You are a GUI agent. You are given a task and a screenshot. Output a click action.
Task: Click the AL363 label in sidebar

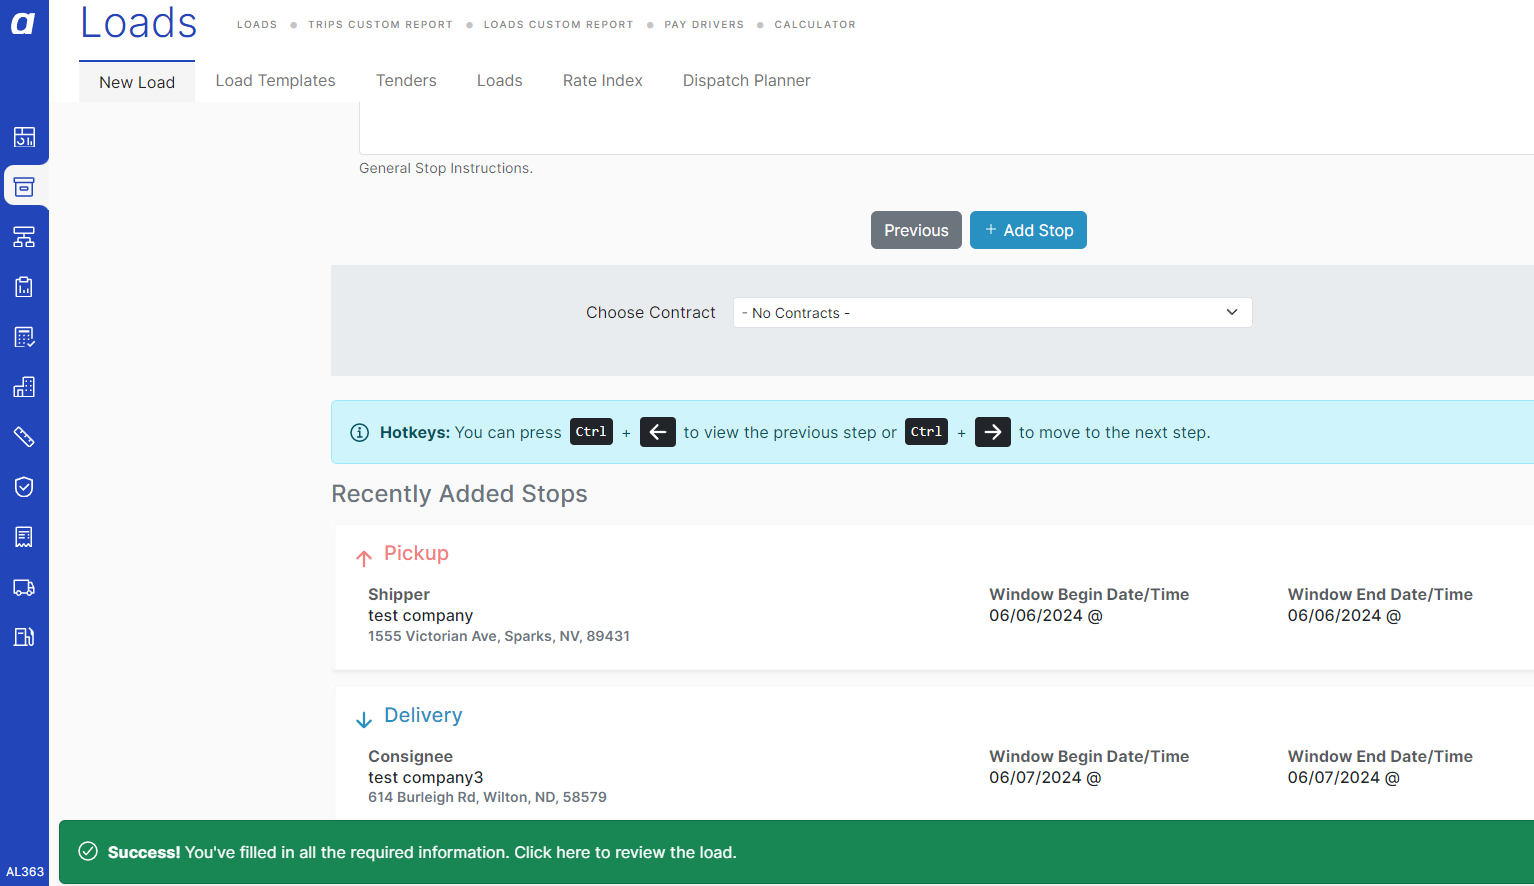pos(25,872)
